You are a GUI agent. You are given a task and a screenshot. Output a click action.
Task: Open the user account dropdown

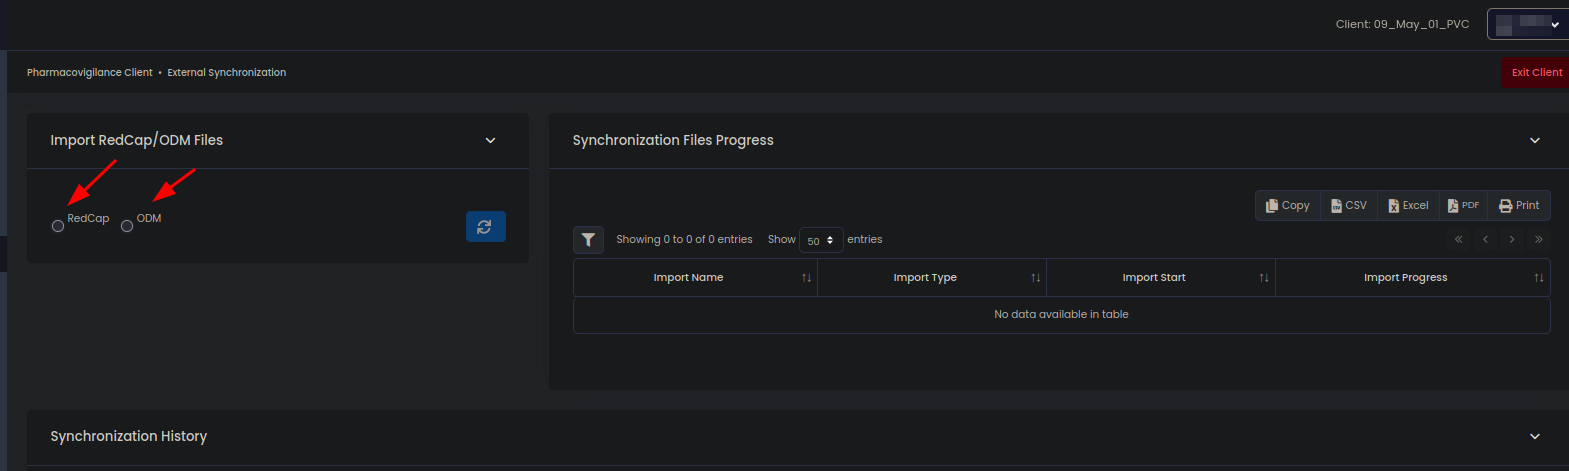[1526, 24]
